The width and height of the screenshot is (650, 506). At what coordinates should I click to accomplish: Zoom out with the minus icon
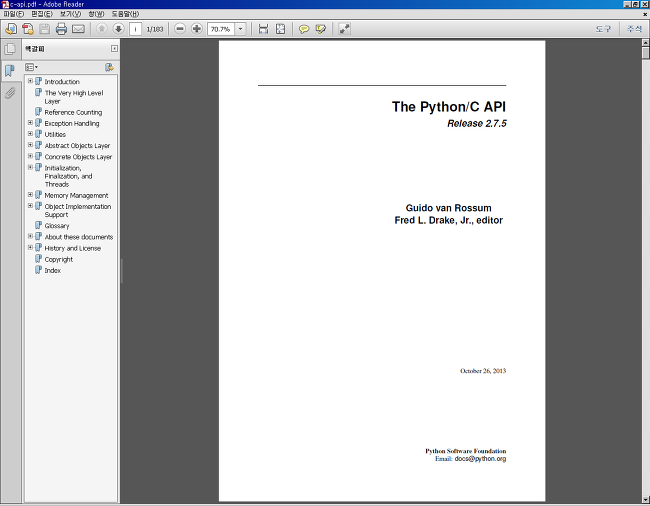pos(180,29)
